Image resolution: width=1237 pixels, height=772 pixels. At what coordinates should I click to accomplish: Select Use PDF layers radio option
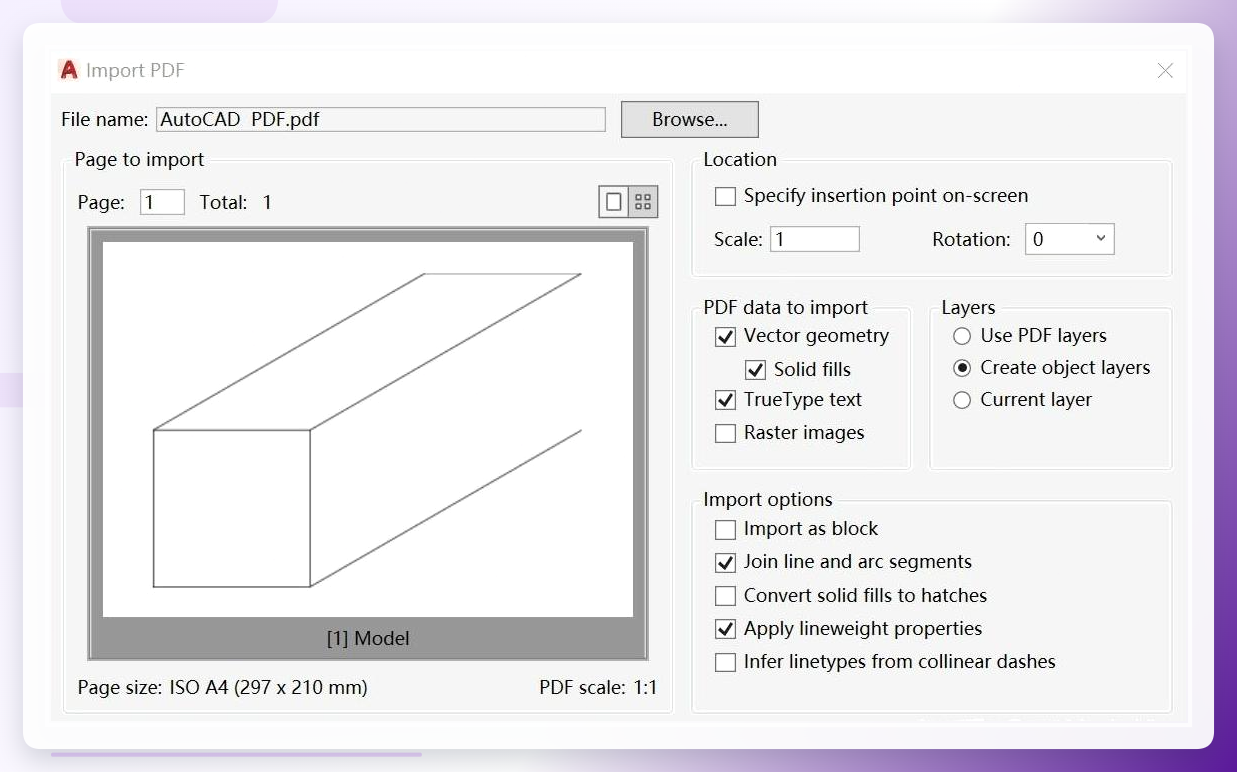click(962, 336)
